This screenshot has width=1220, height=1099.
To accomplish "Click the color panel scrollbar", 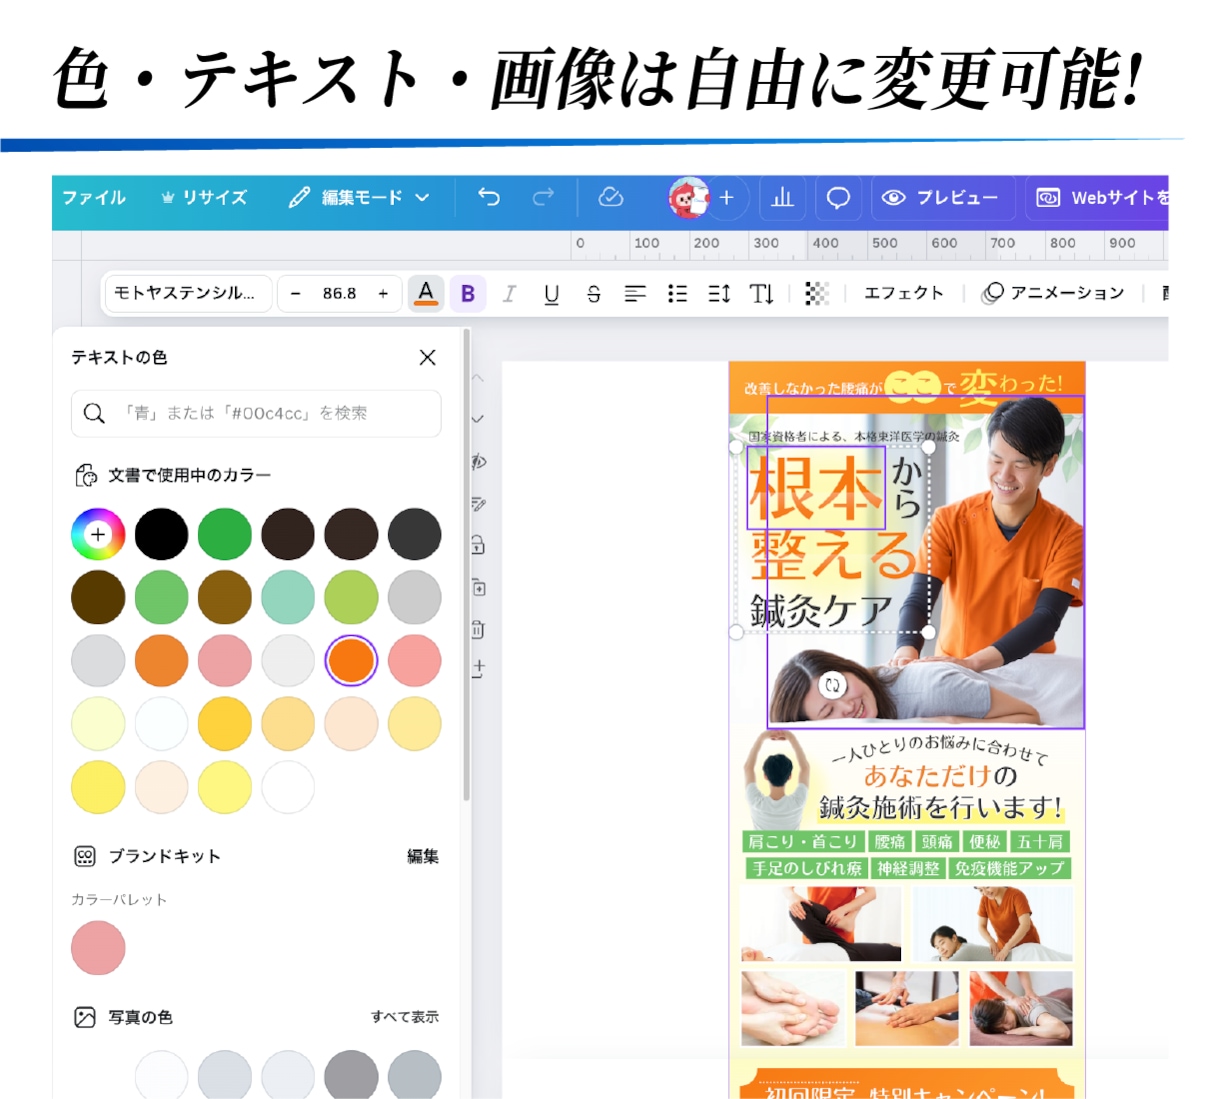I will pyautogui.click(x=467, y=565).
